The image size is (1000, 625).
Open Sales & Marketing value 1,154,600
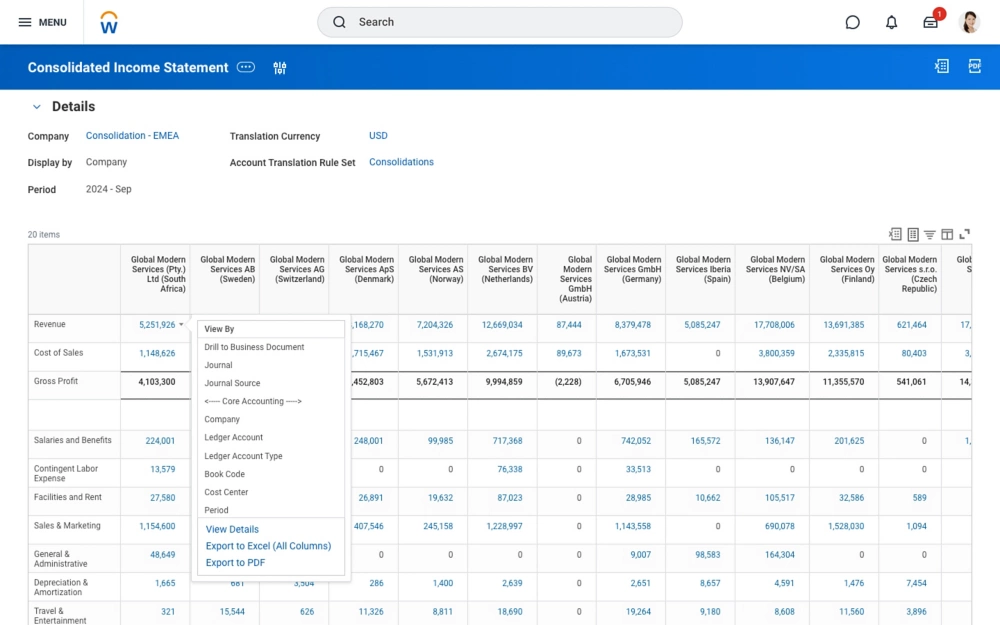[x=157, y=526]
